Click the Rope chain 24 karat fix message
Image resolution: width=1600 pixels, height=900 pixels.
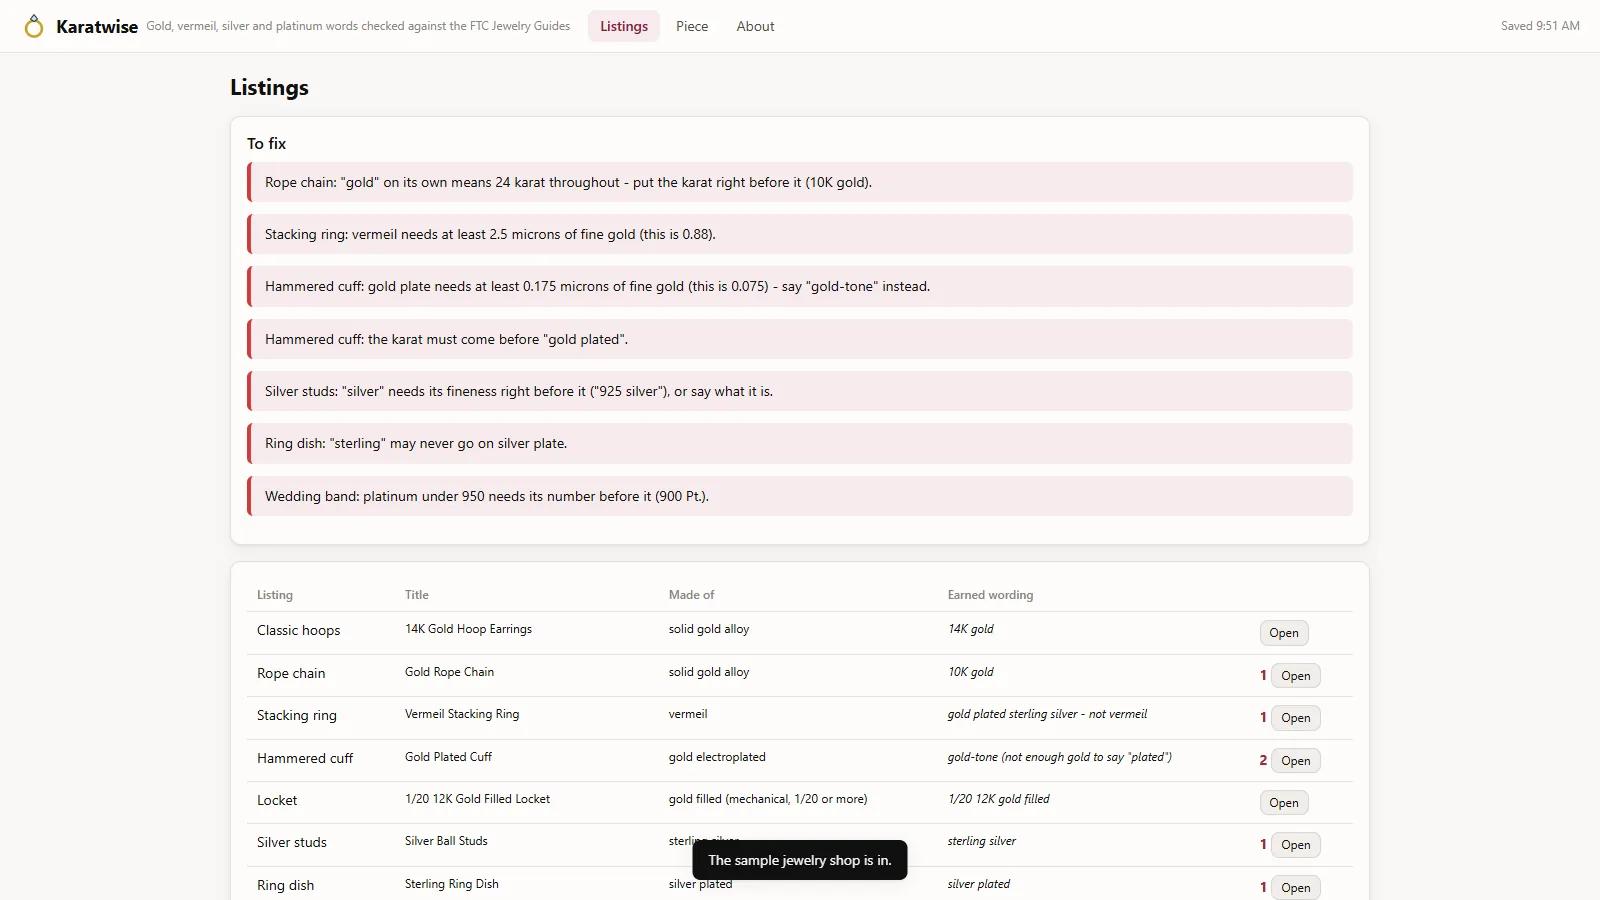click(800, 182)
